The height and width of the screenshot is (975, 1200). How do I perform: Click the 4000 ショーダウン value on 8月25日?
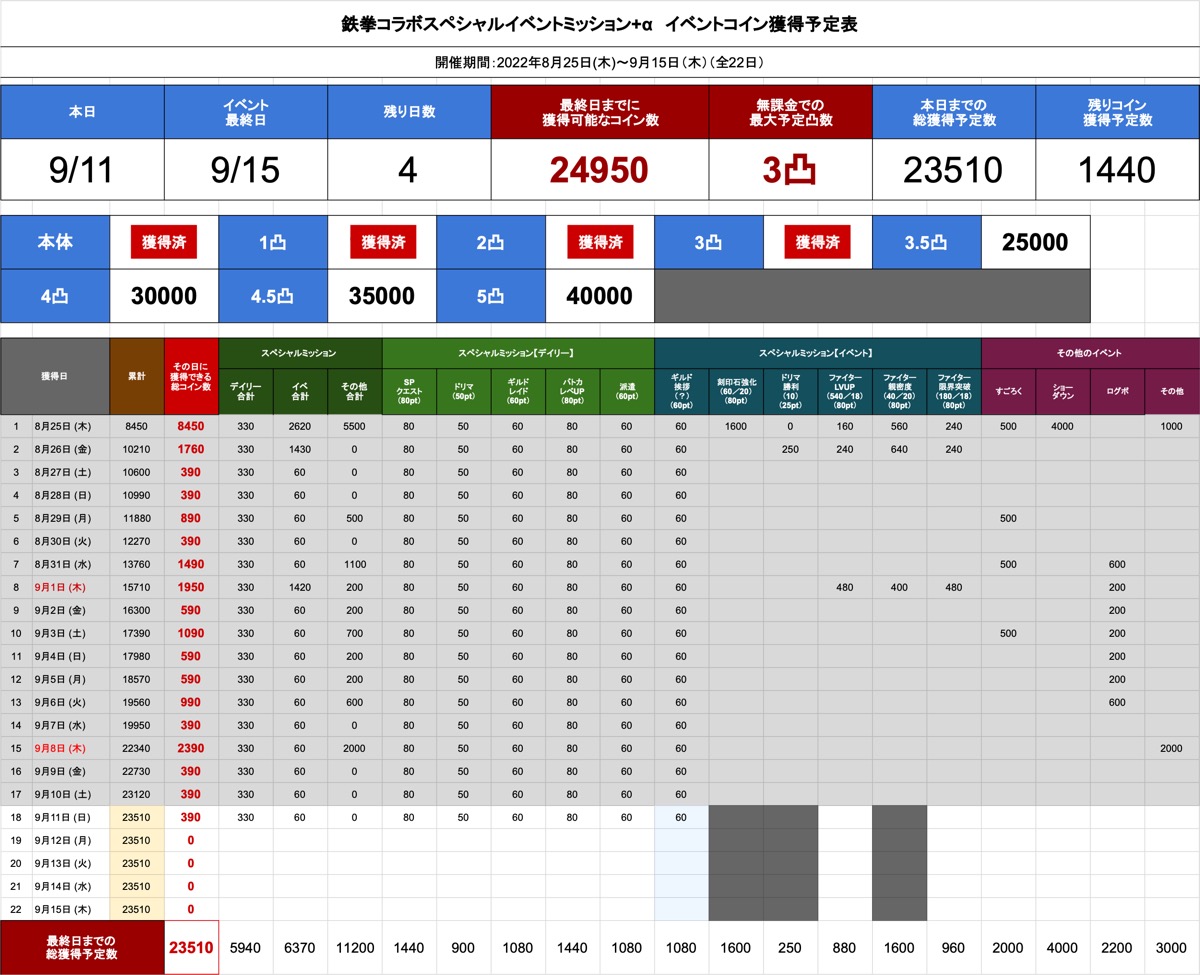pyautogui.click(x=1062, y=427)
